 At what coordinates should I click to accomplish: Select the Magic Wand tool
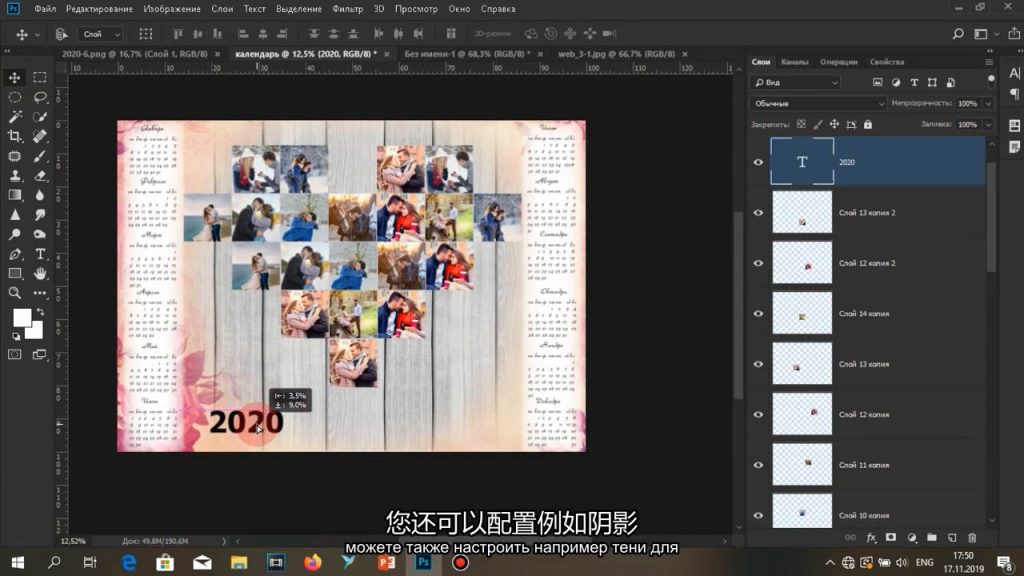[14, 117]
